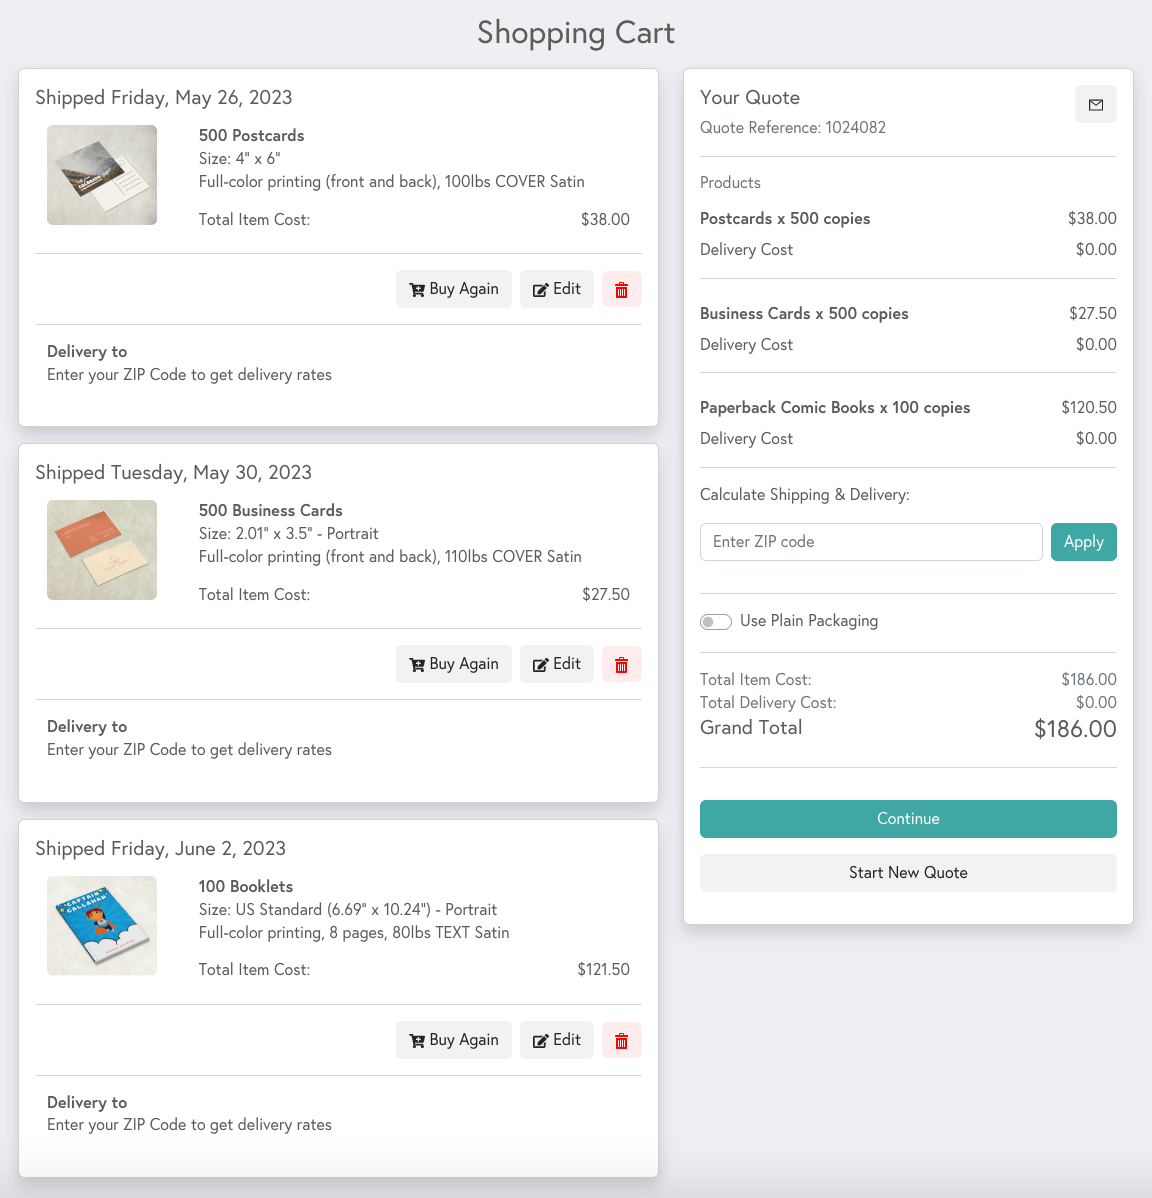Start a new quote

908,873
